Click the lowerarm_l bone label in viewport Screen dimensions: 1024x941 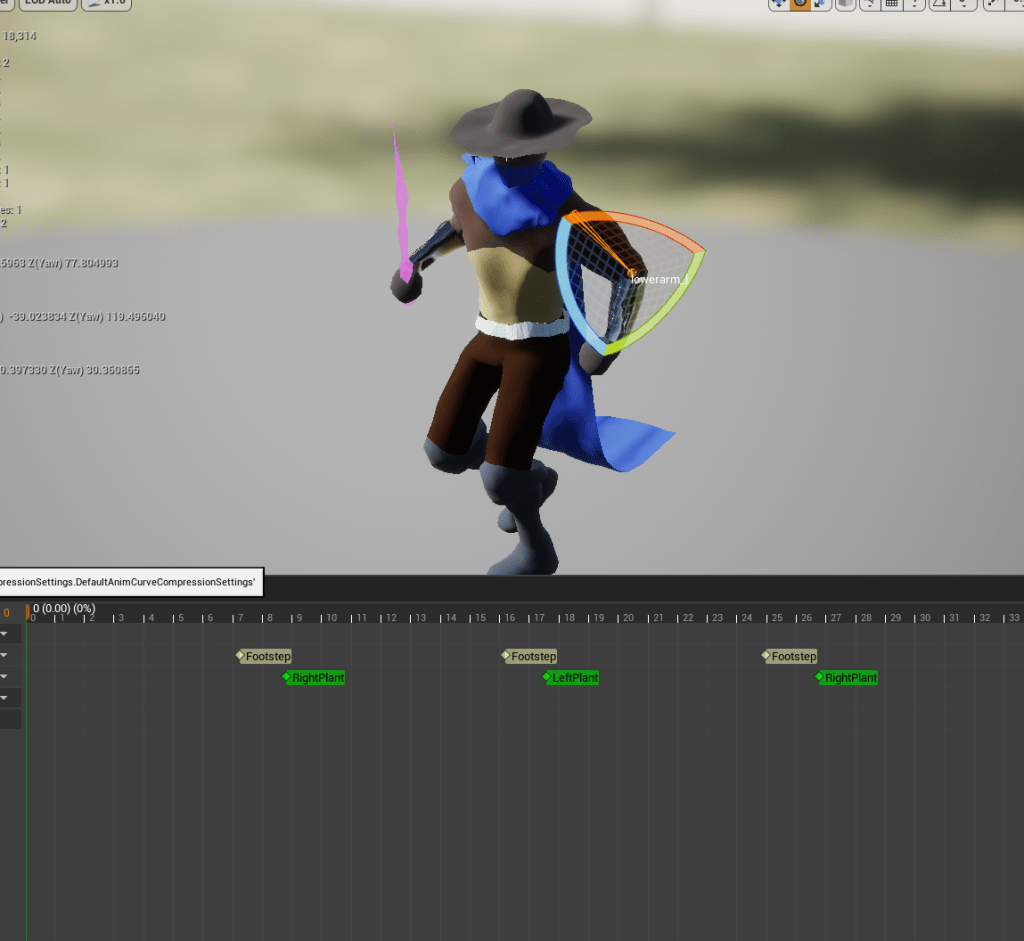pos(660,279)
